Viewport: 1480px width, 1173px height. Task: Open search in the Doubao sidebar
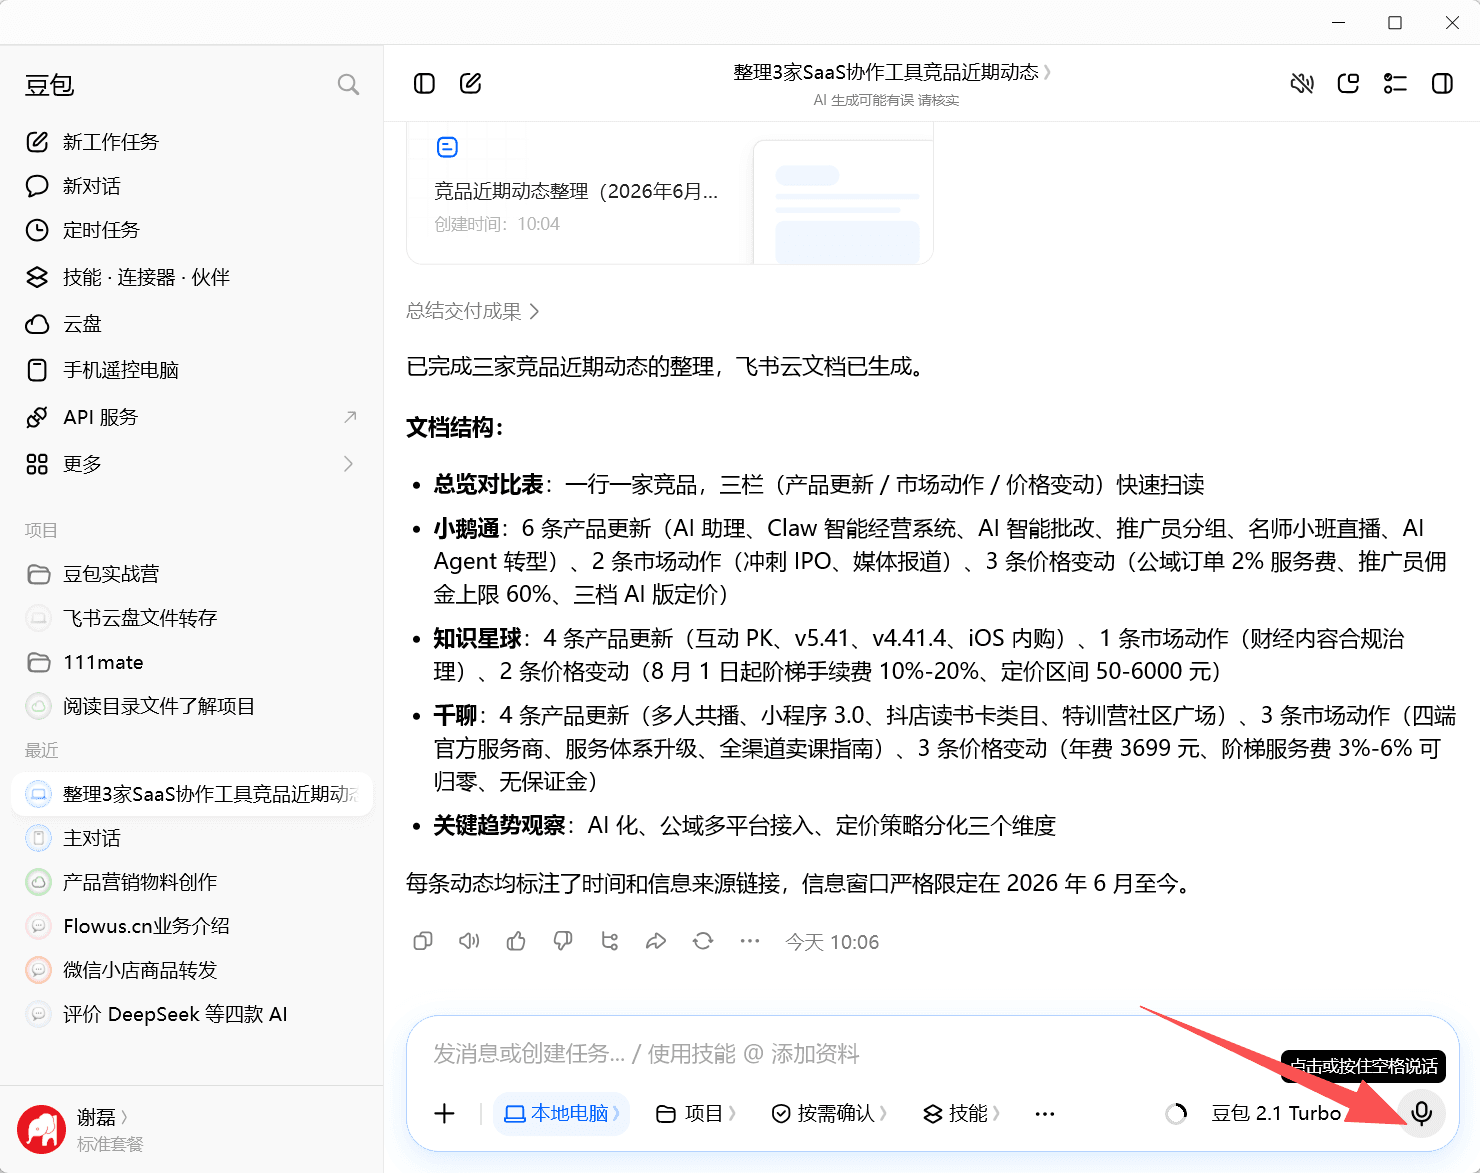pos(348,84)
